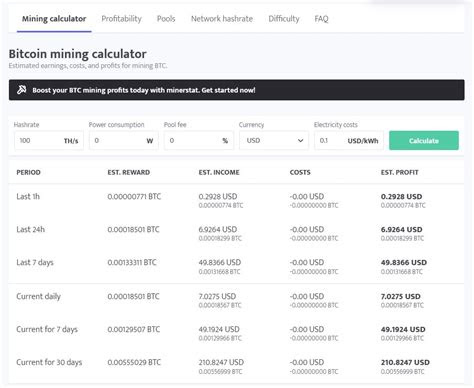This screenshot has height=388, width=474.
Task: Click income value 7.0275 USD
Action: [x=217, y=296]
